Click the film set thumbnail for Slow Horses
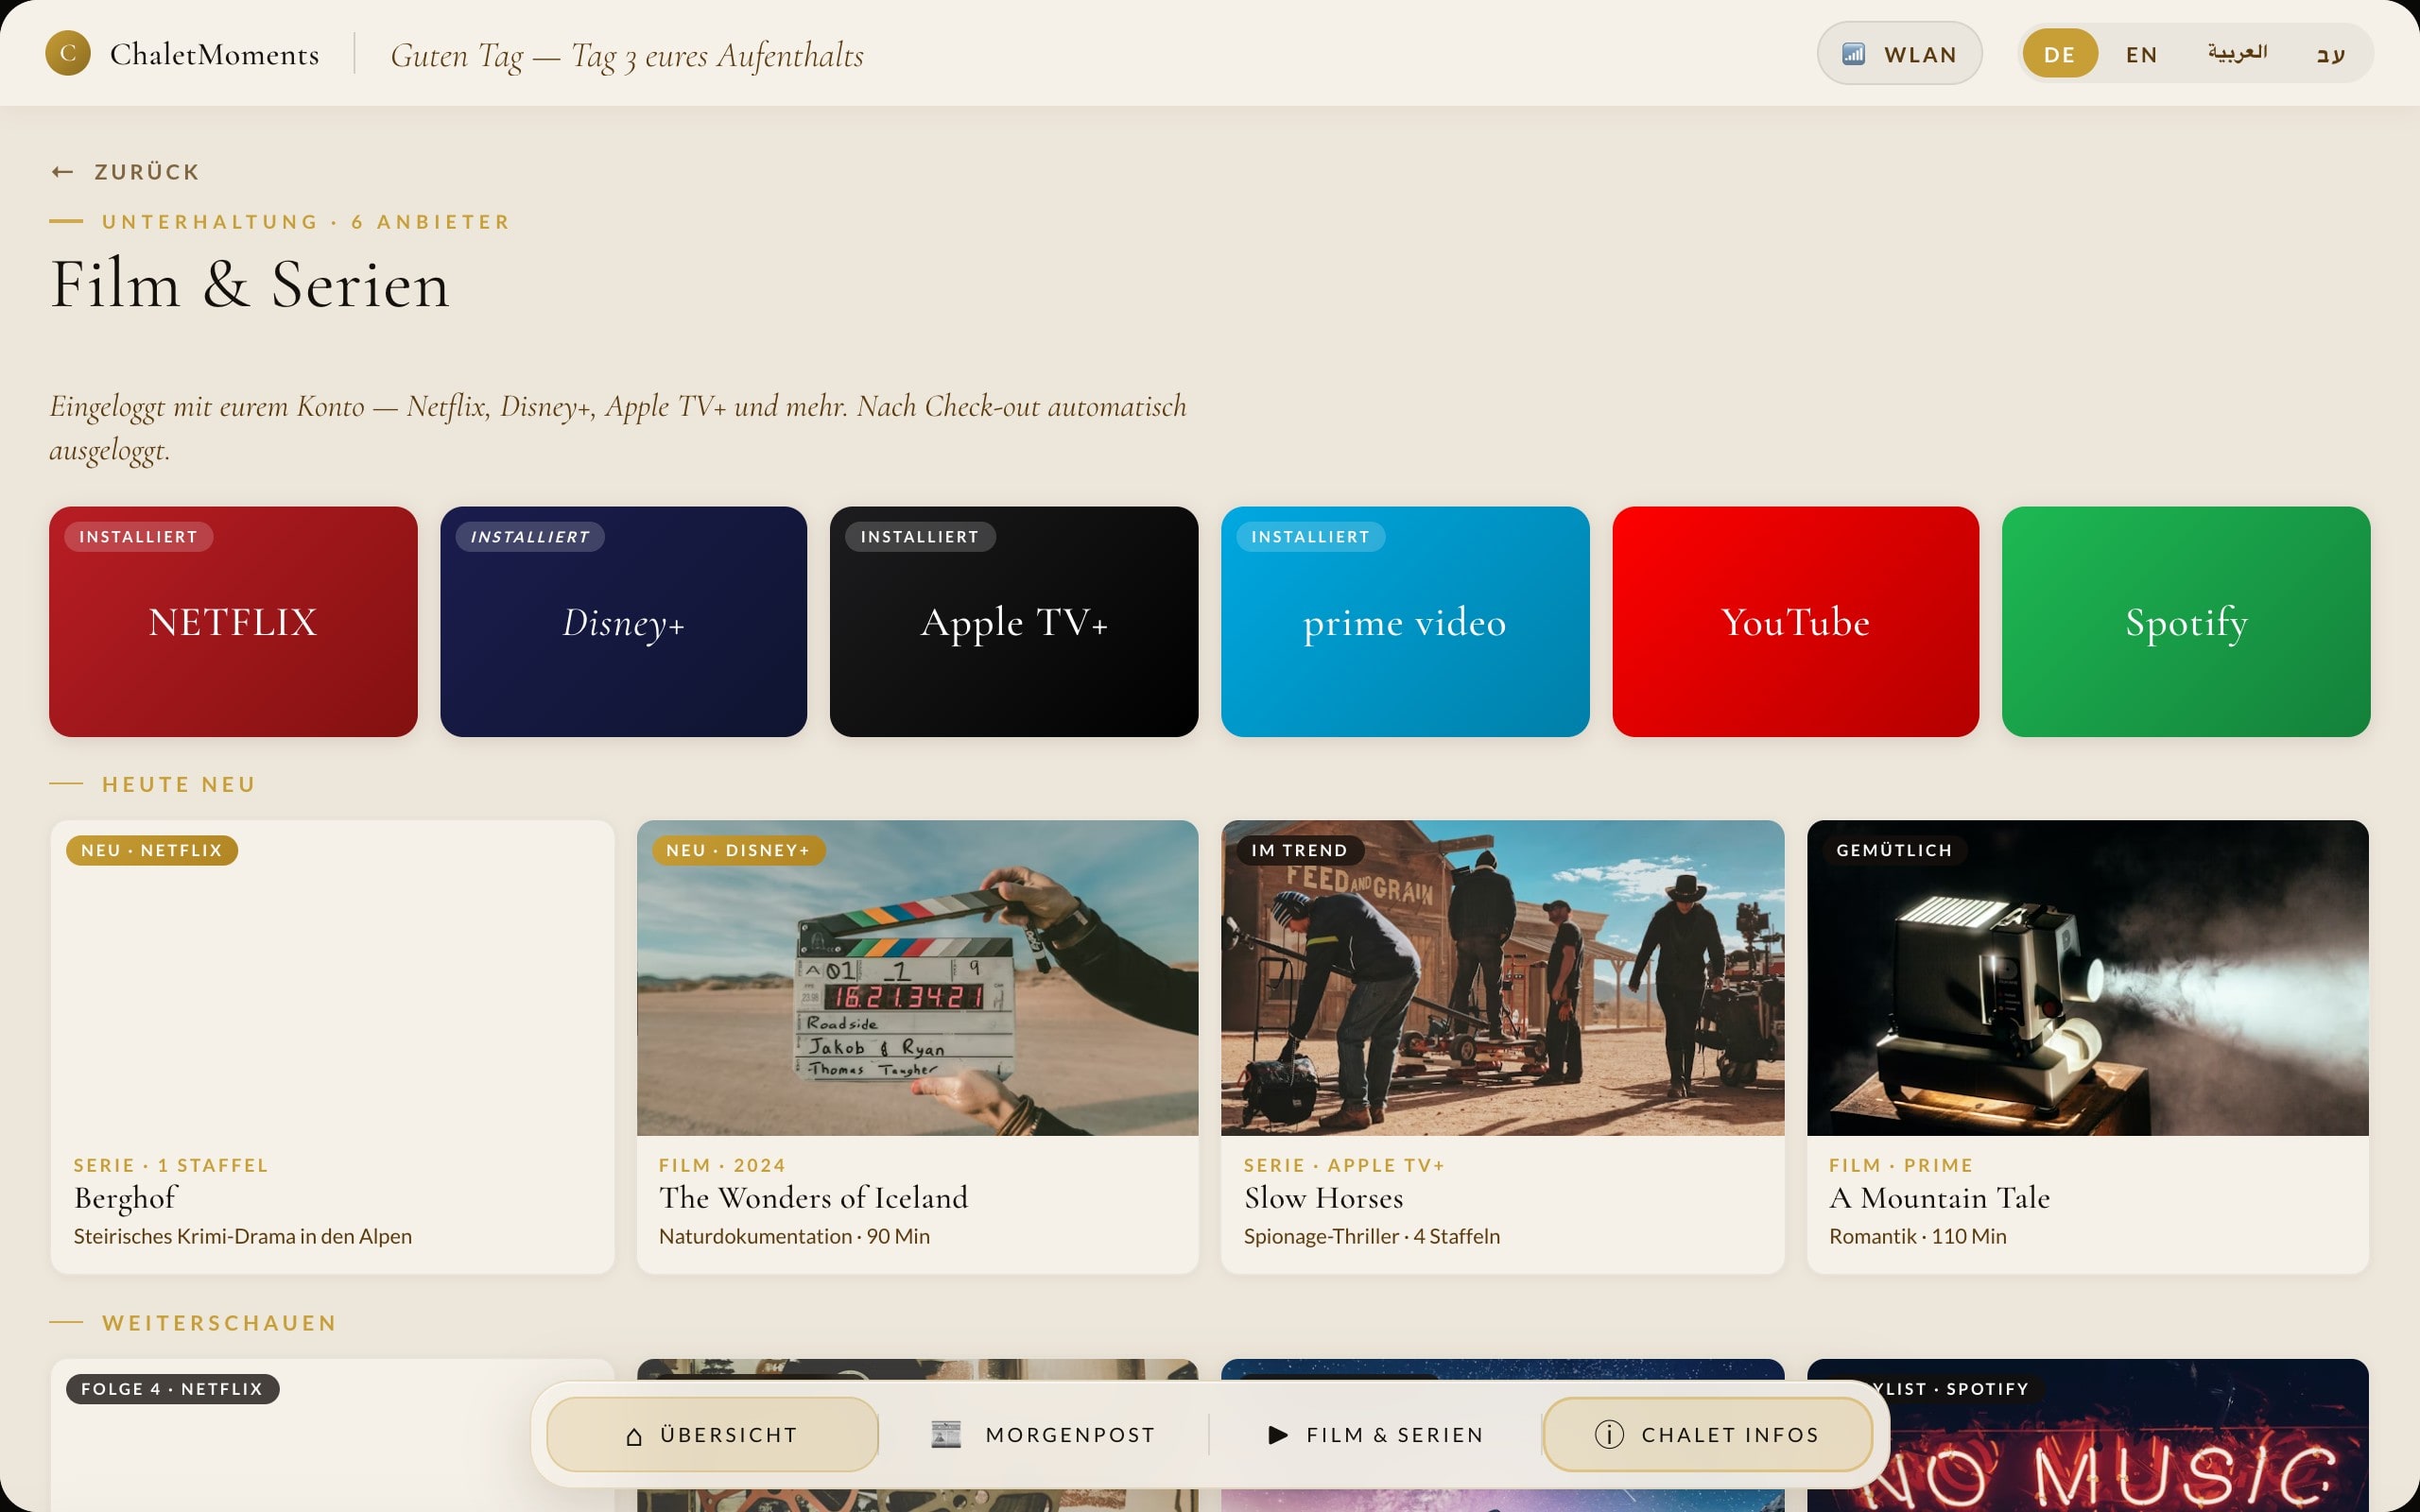 [x=1502, y=978]
